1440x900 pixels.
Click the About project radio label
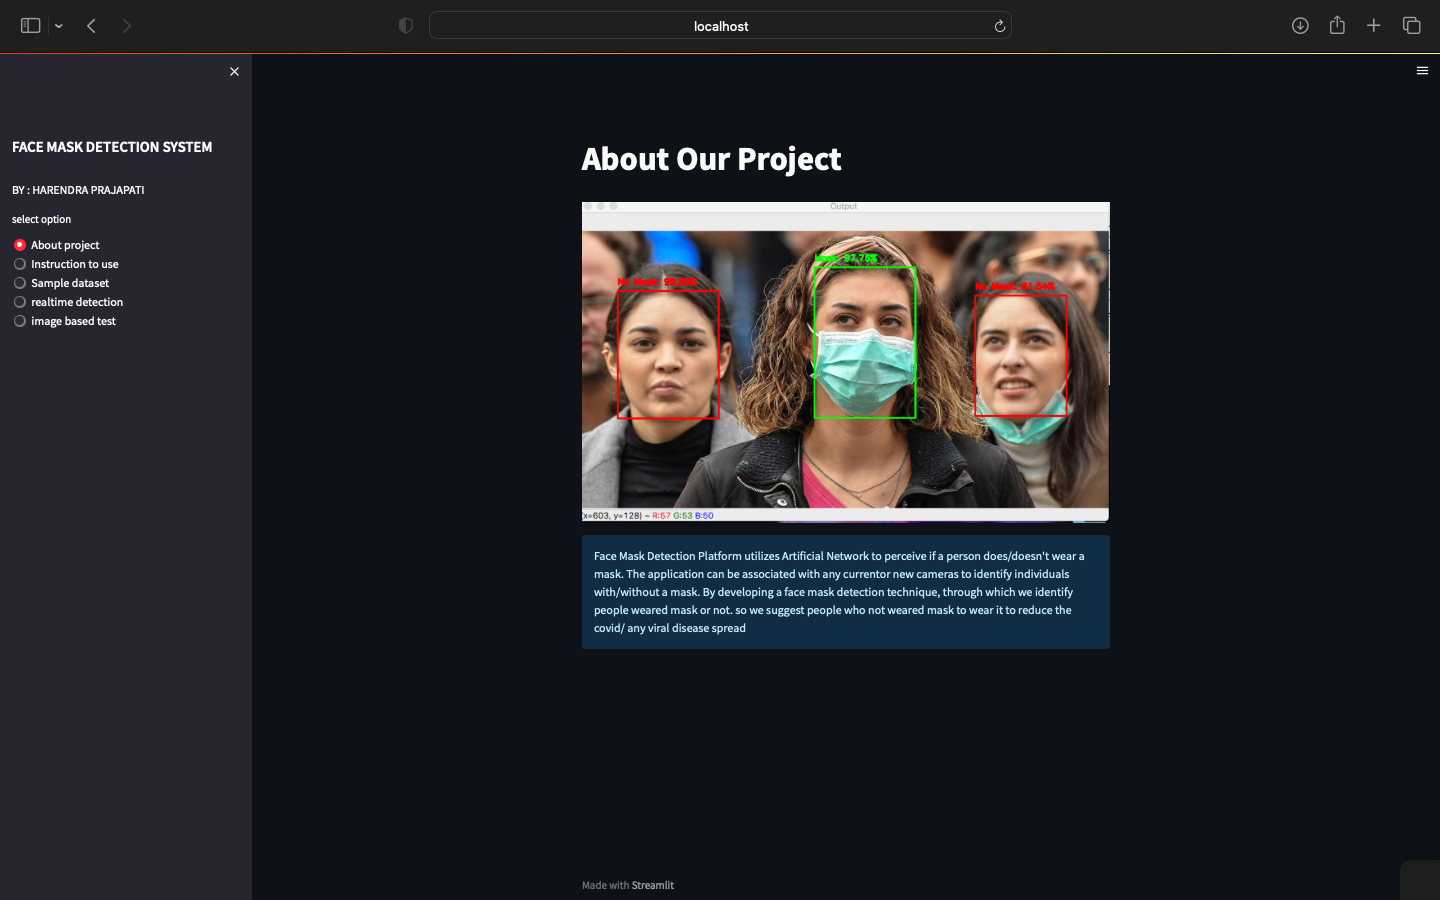[65, 245]
